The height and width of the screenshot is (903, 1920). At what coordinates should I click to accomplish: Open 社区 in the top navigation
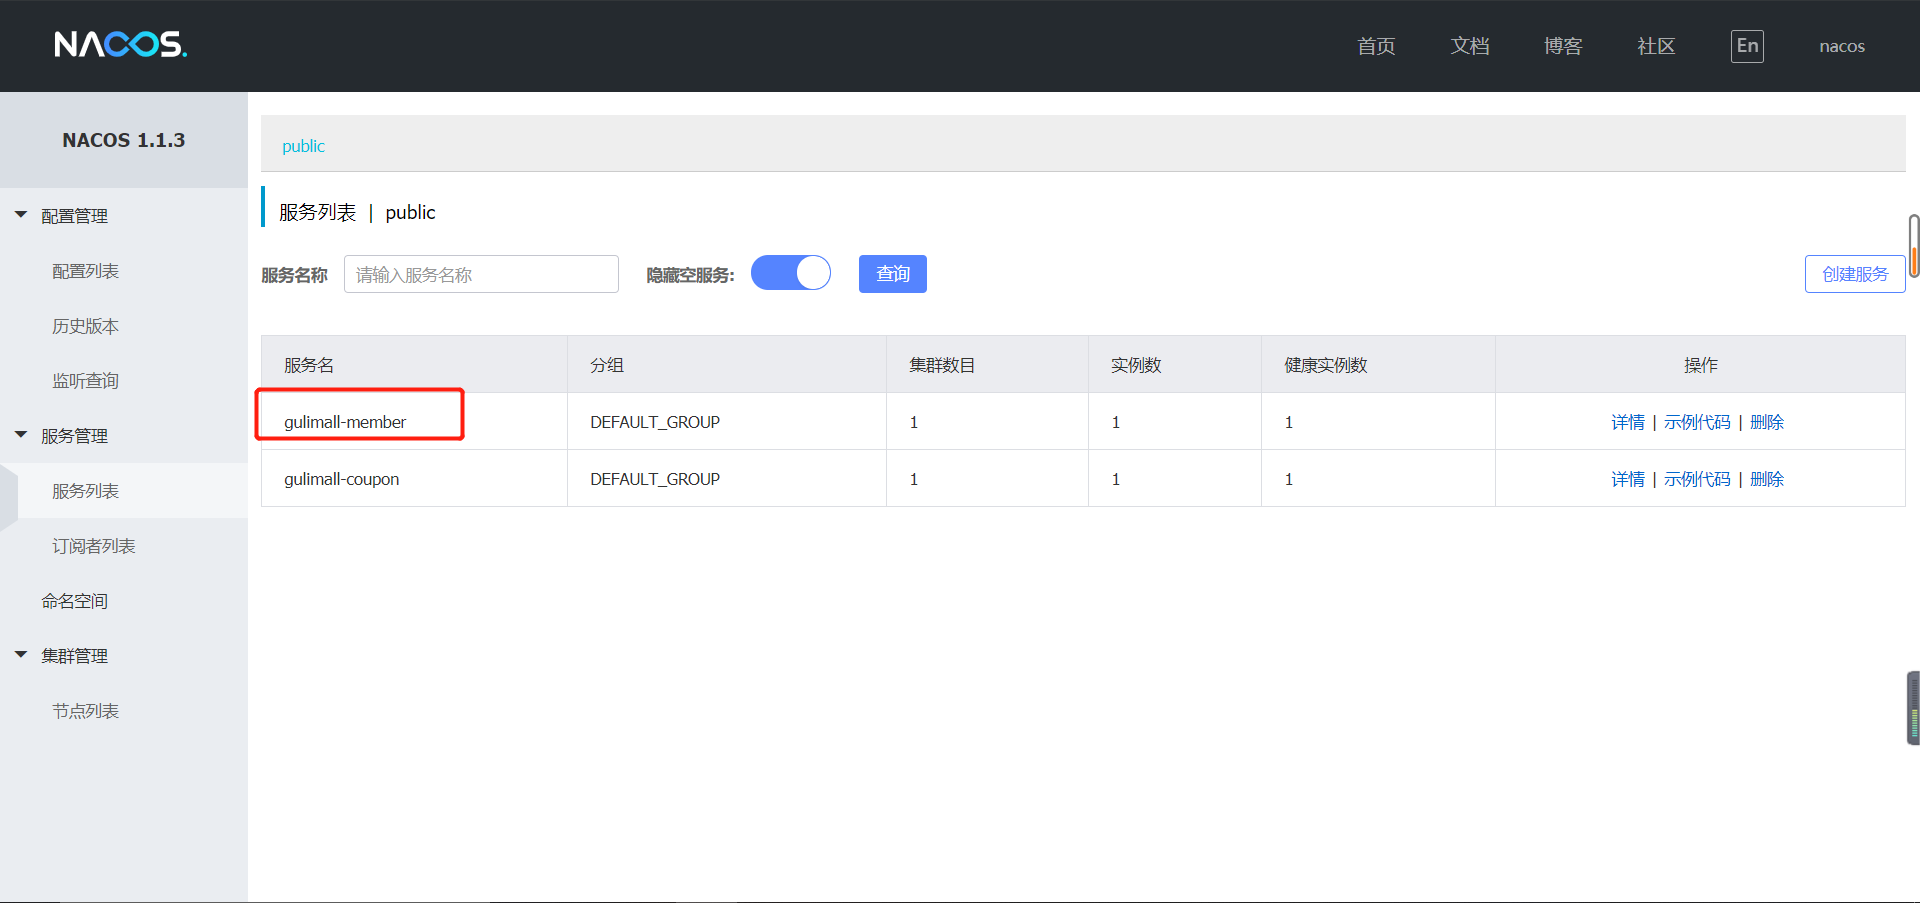coord(1656,46)
